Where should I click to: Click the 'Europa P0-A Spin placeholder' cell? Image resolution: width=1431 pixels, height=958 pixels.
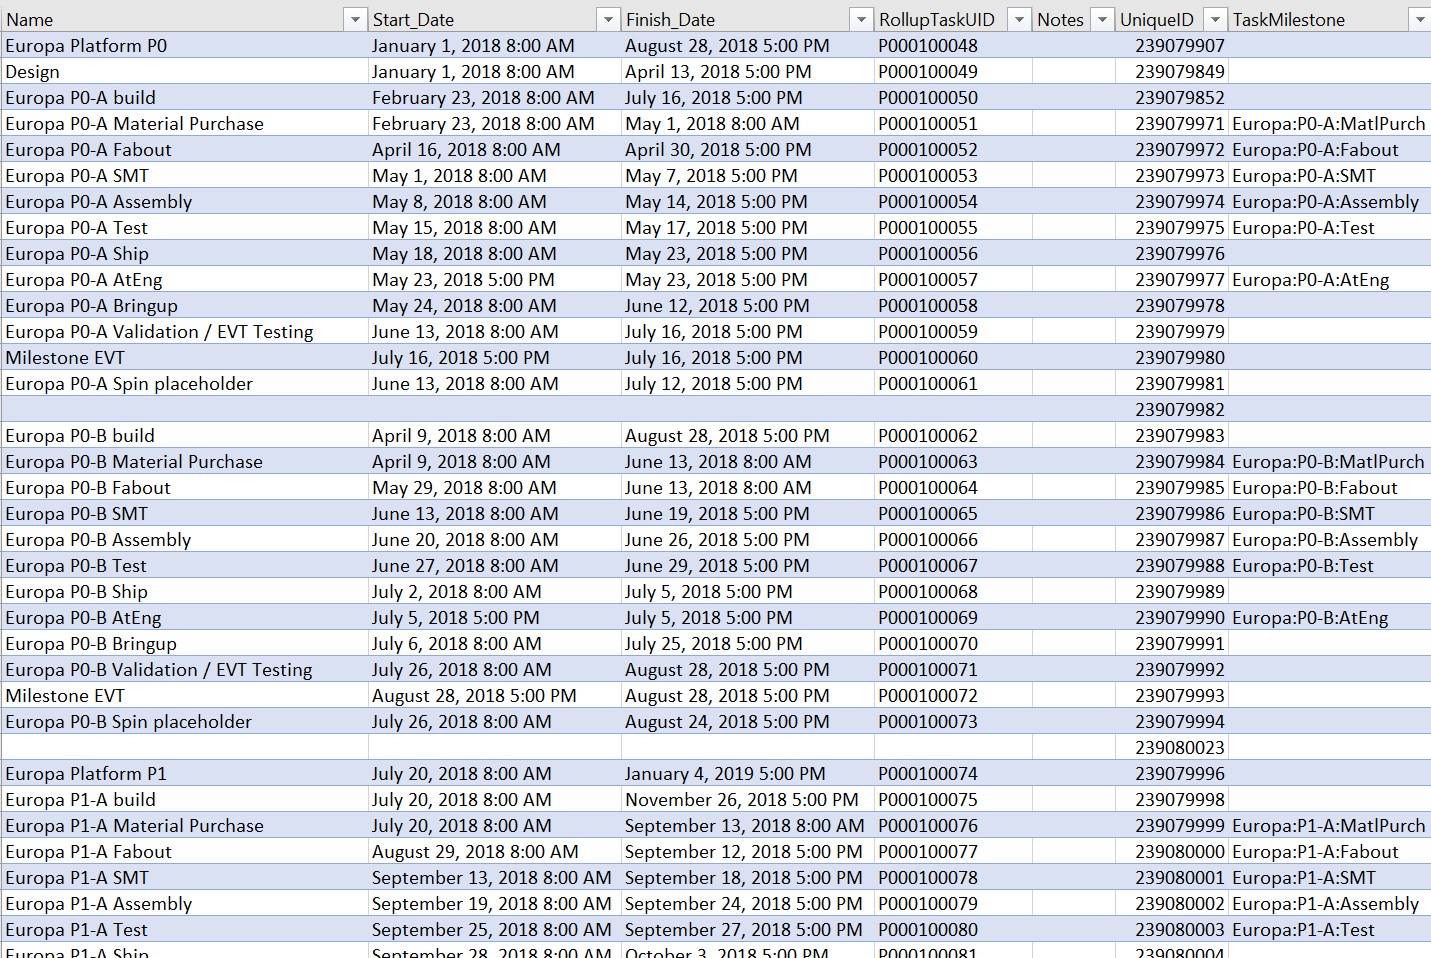pos(185,383)
